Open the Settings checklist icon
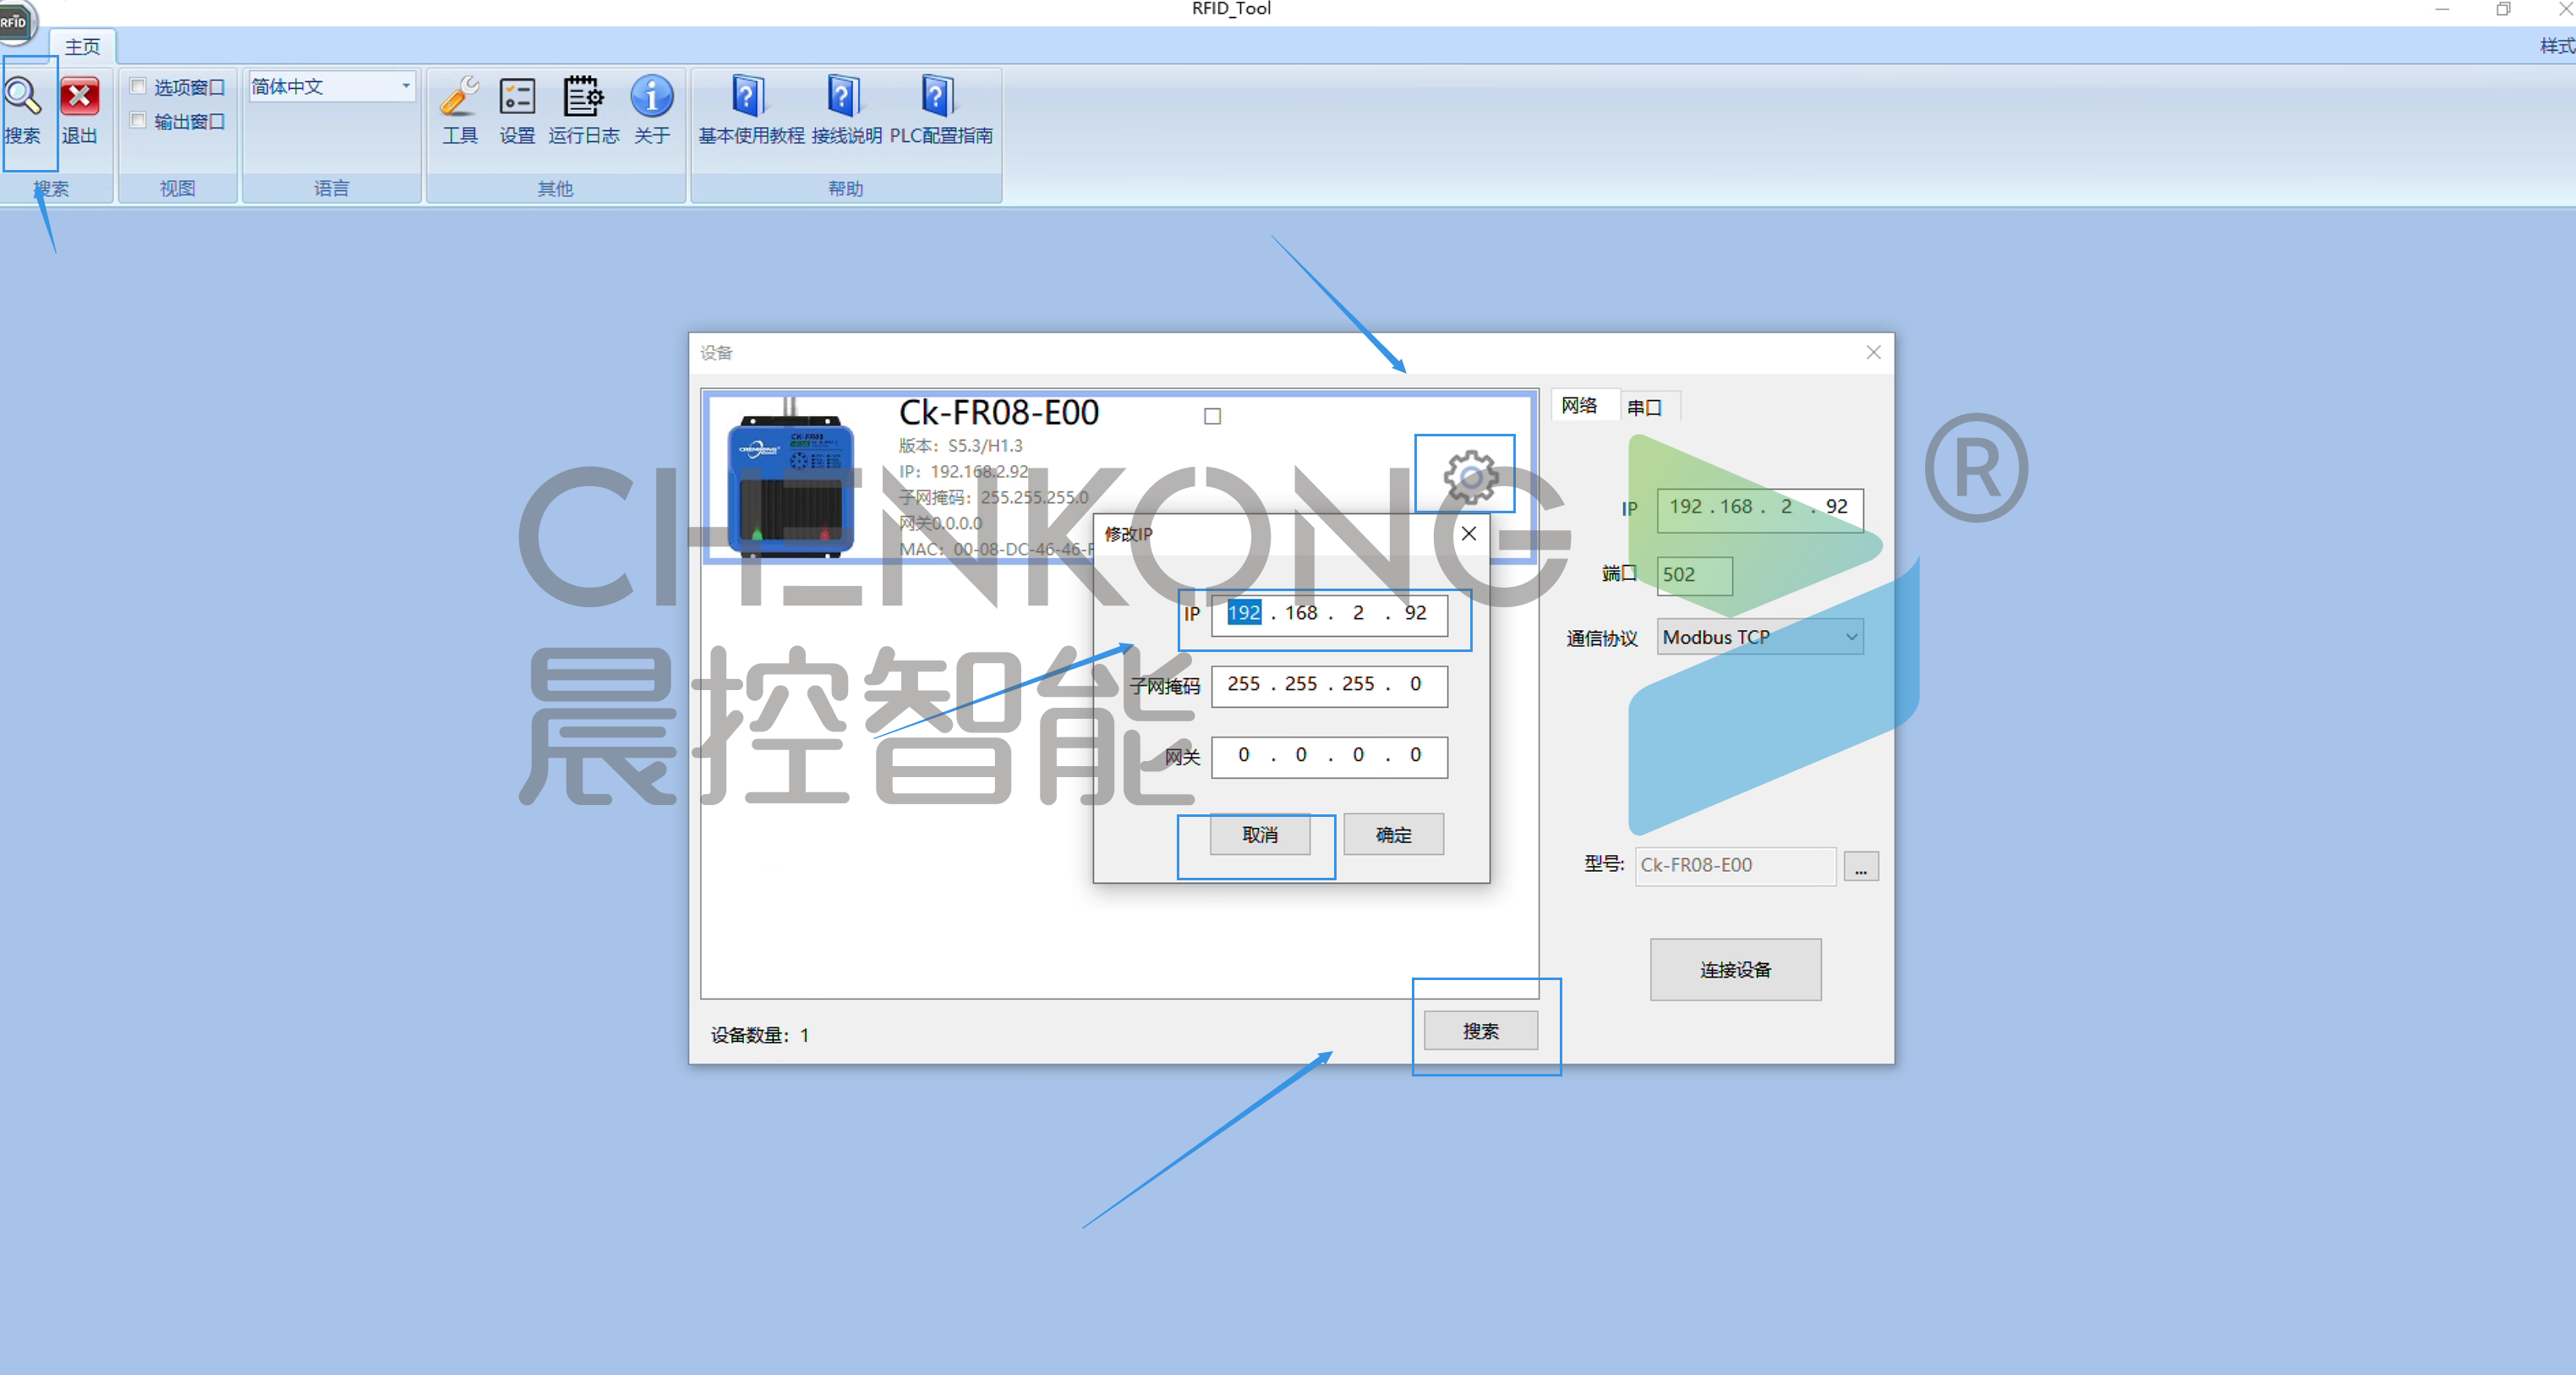 tap(517, 97)
